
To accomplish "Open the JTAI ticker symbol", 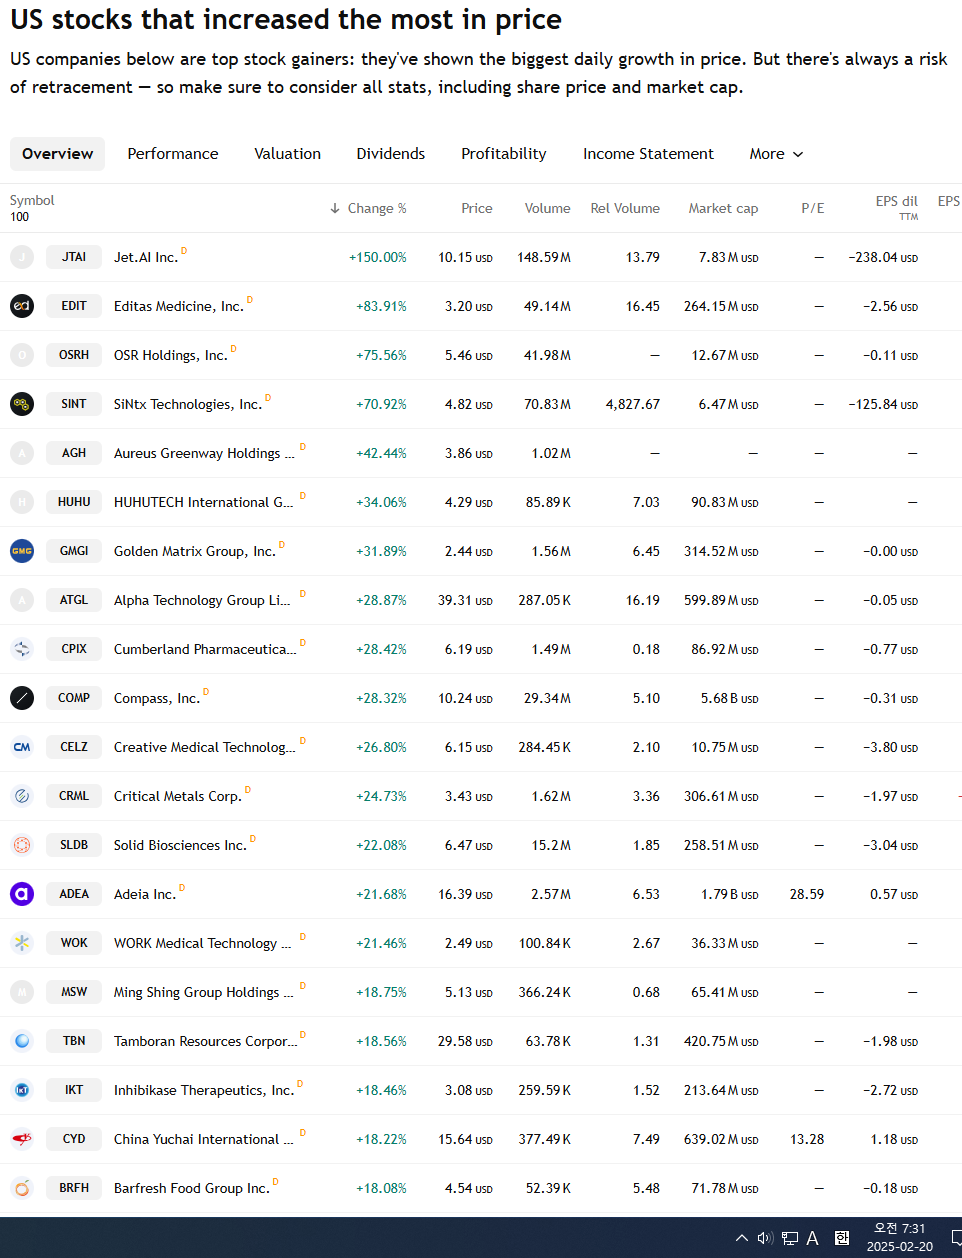I will click(74, 257).
